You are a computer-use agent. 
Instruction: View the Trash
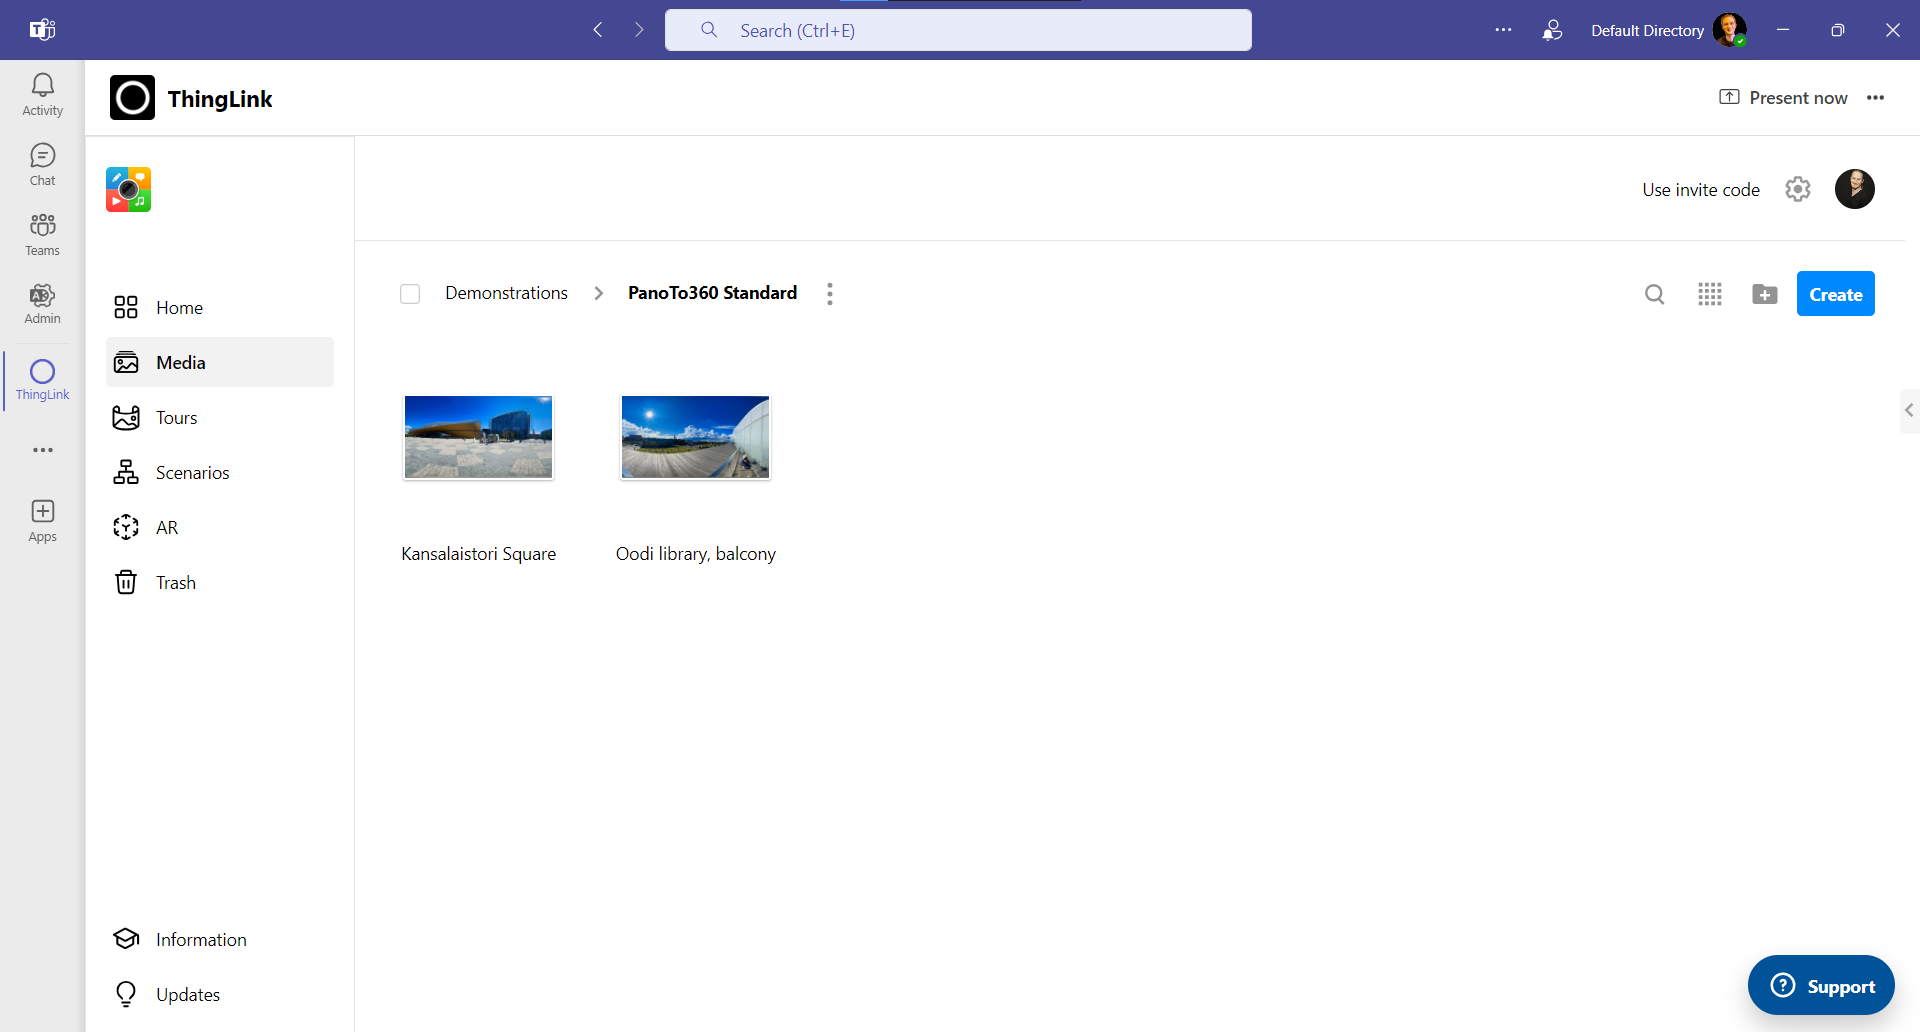pyautogui.click(x=175, y=582)
